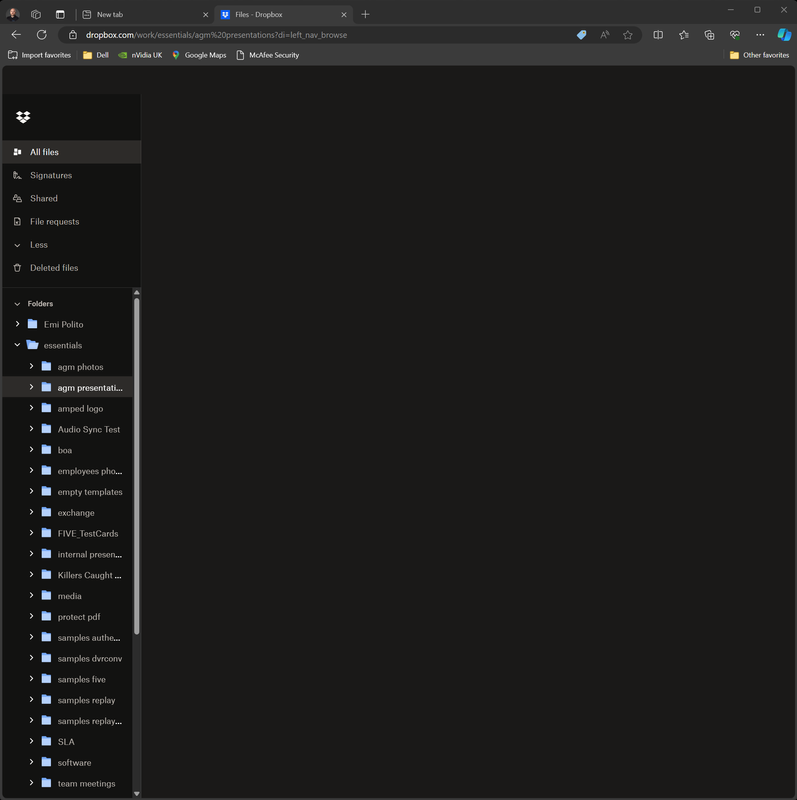This screenshot has width=797, height=800.
Task: Open the Favorites list icon
Action: (684, 35)
